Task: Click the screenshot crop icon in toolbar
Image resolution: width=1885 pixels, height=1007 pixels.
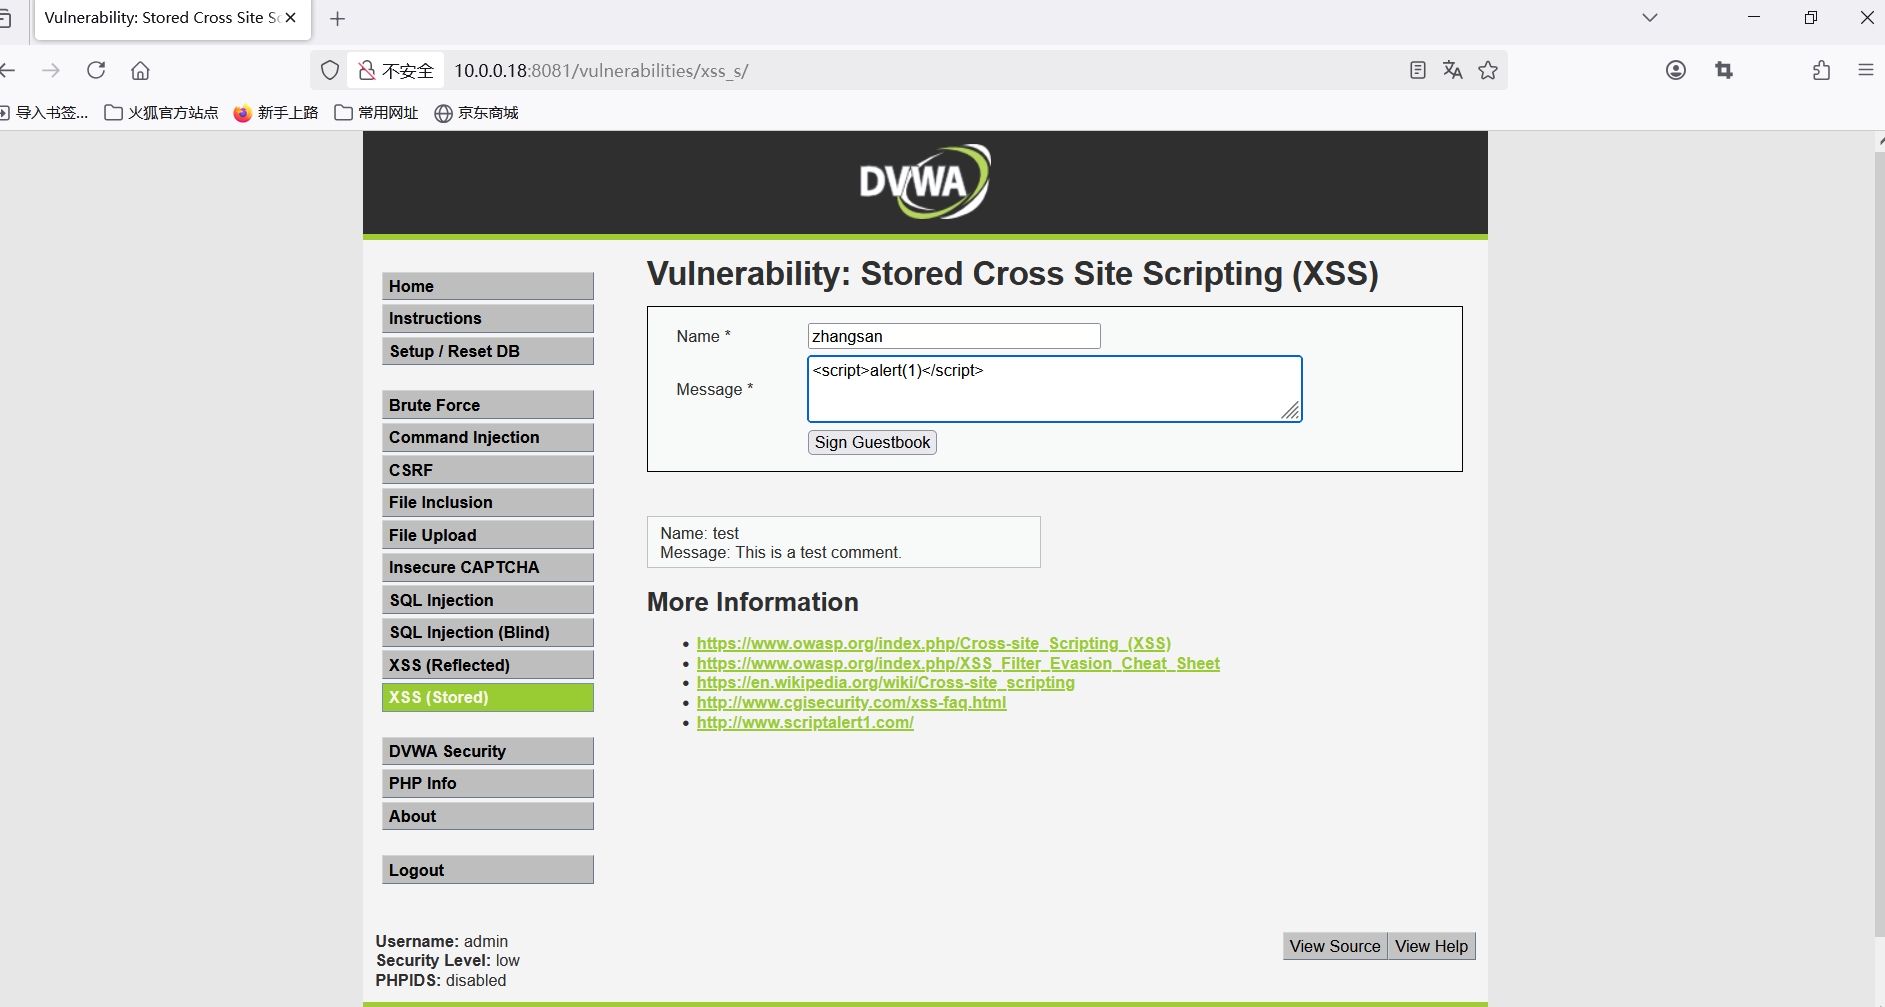Action: [x=1724, y=70]
